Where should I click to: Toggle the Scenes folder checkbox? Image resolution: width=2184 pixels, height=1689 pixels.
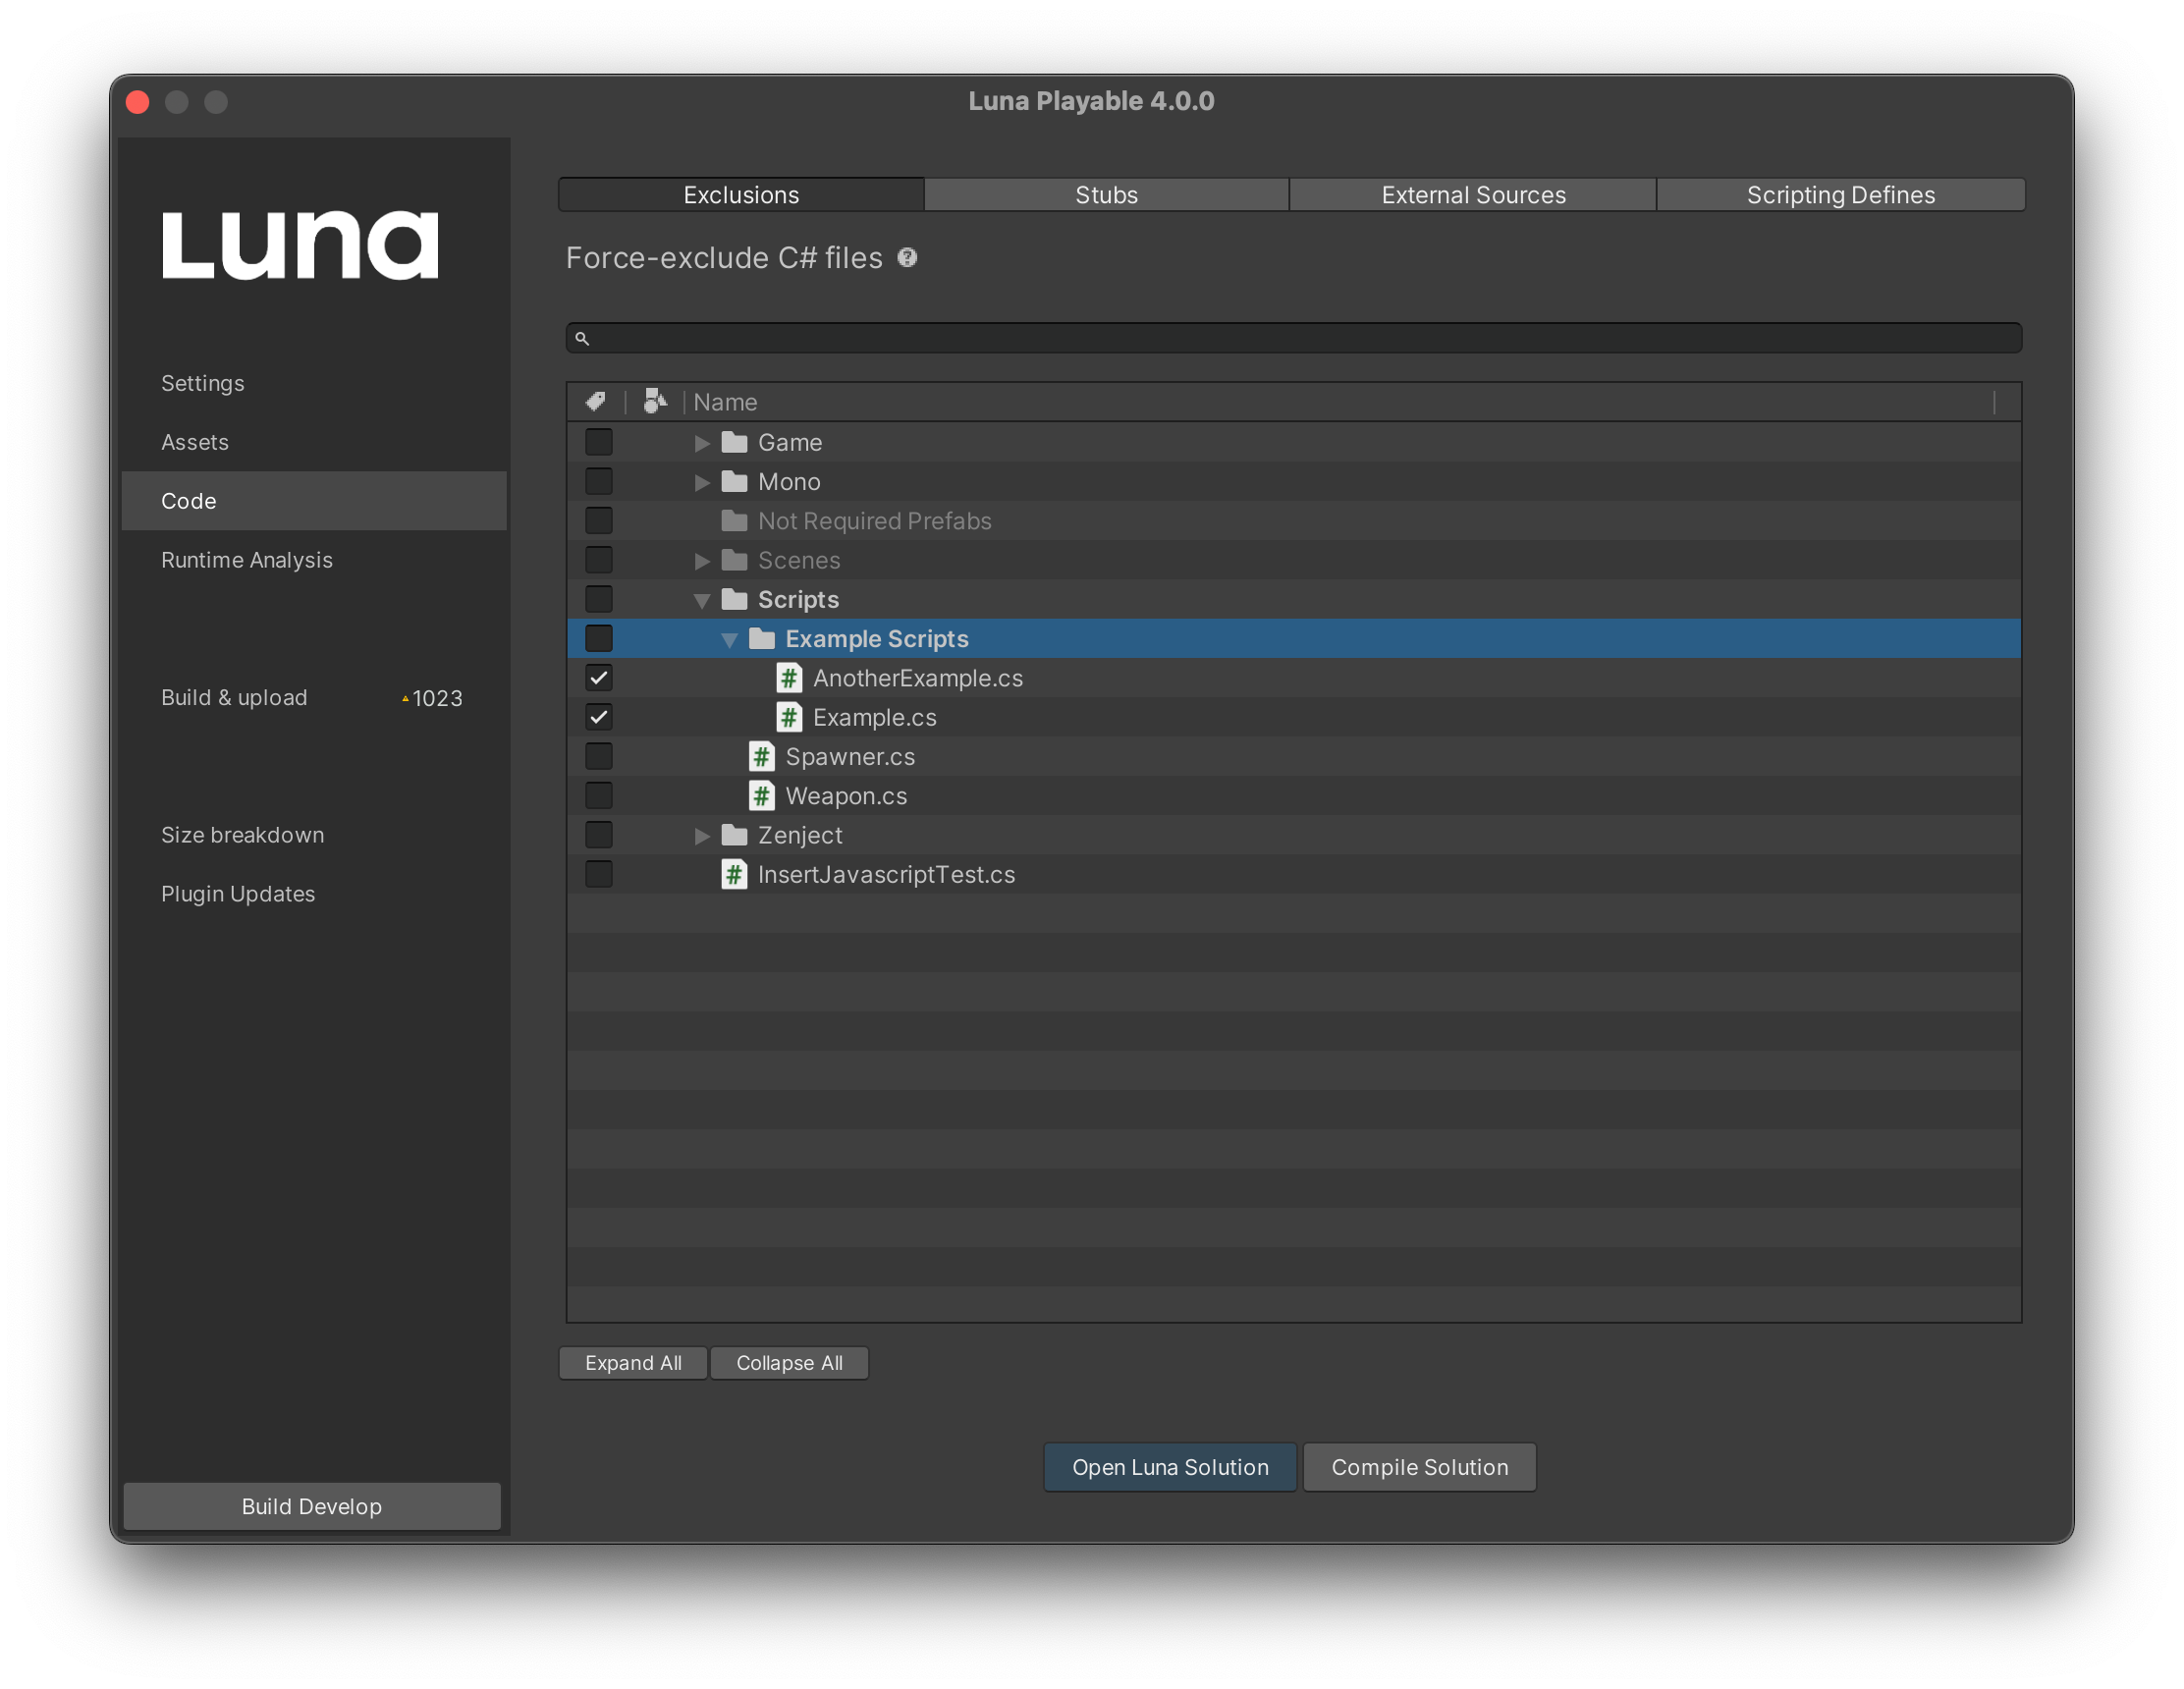pyautogui.click(x=598, y=560)
